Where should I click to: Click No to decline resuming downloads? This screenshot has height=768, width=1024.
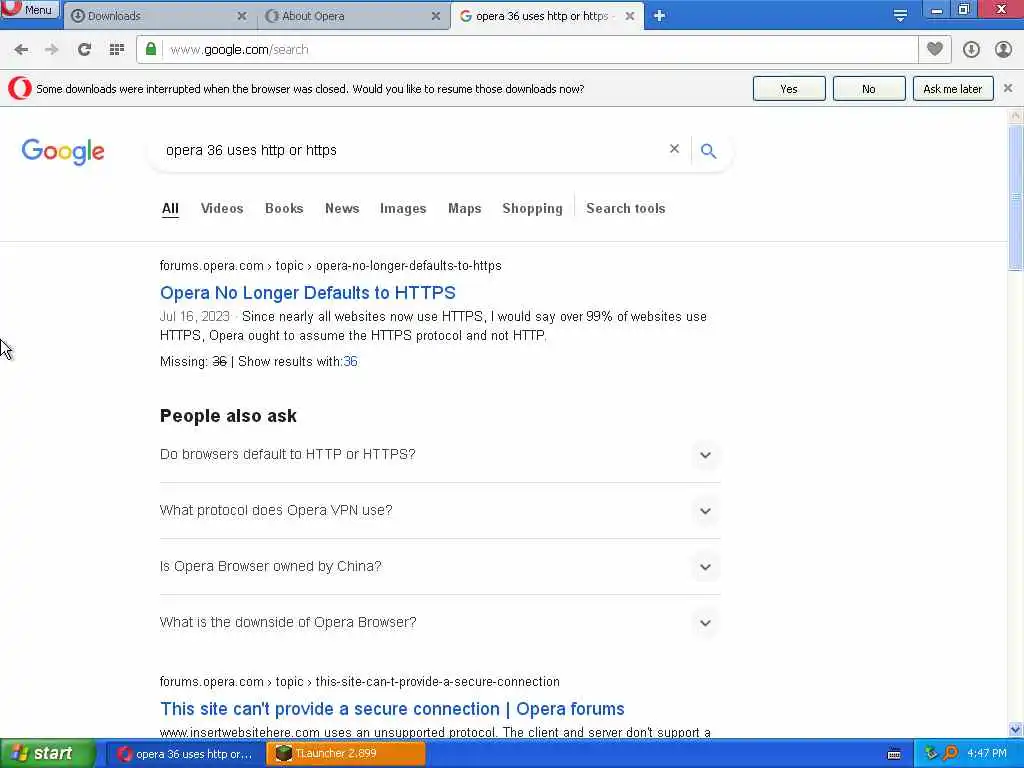pos(869,89)
